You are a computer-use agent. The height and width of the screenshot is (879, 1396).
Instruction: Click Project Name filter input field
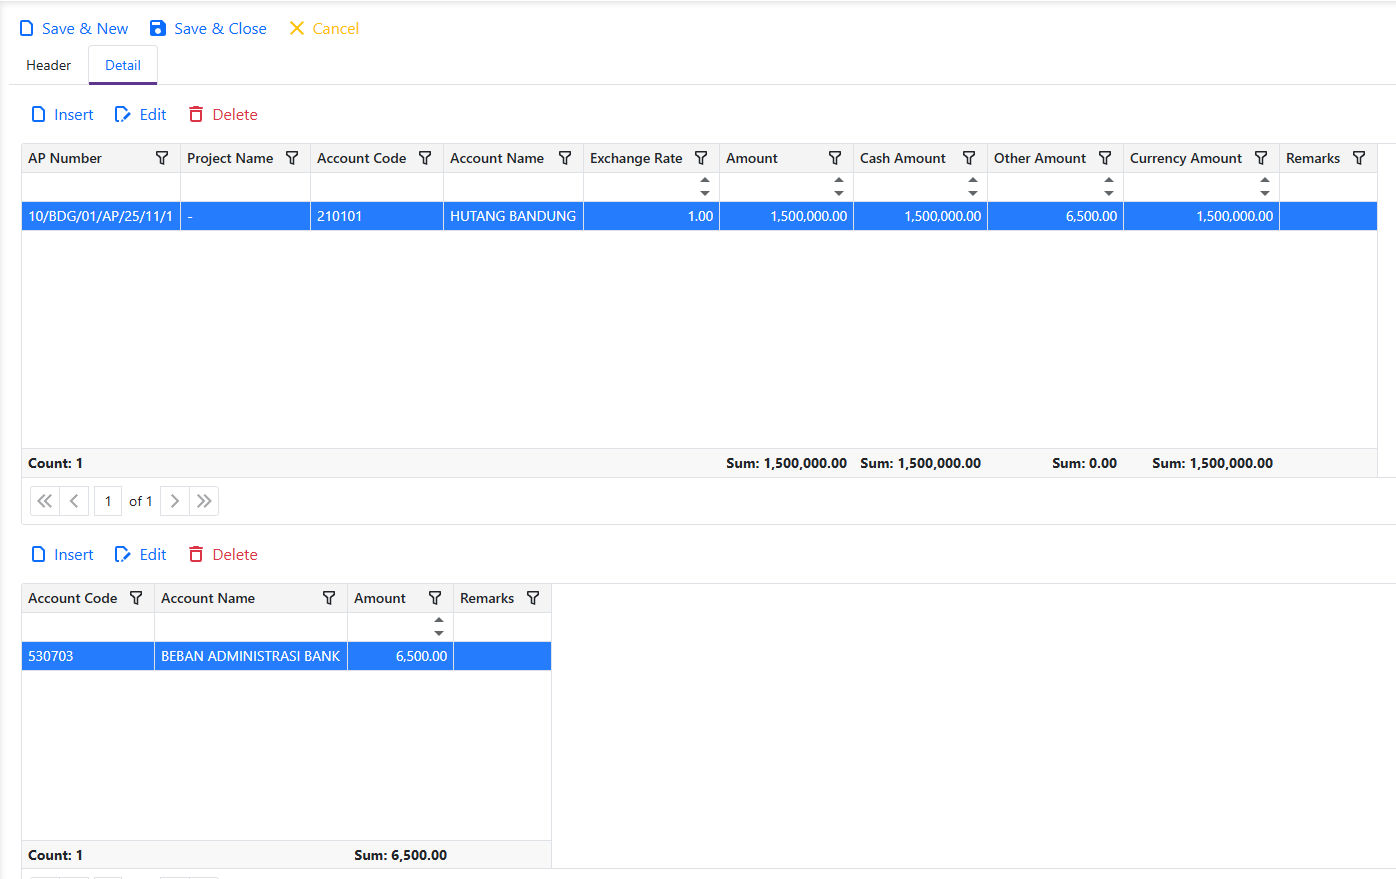[x=246, y=187]
